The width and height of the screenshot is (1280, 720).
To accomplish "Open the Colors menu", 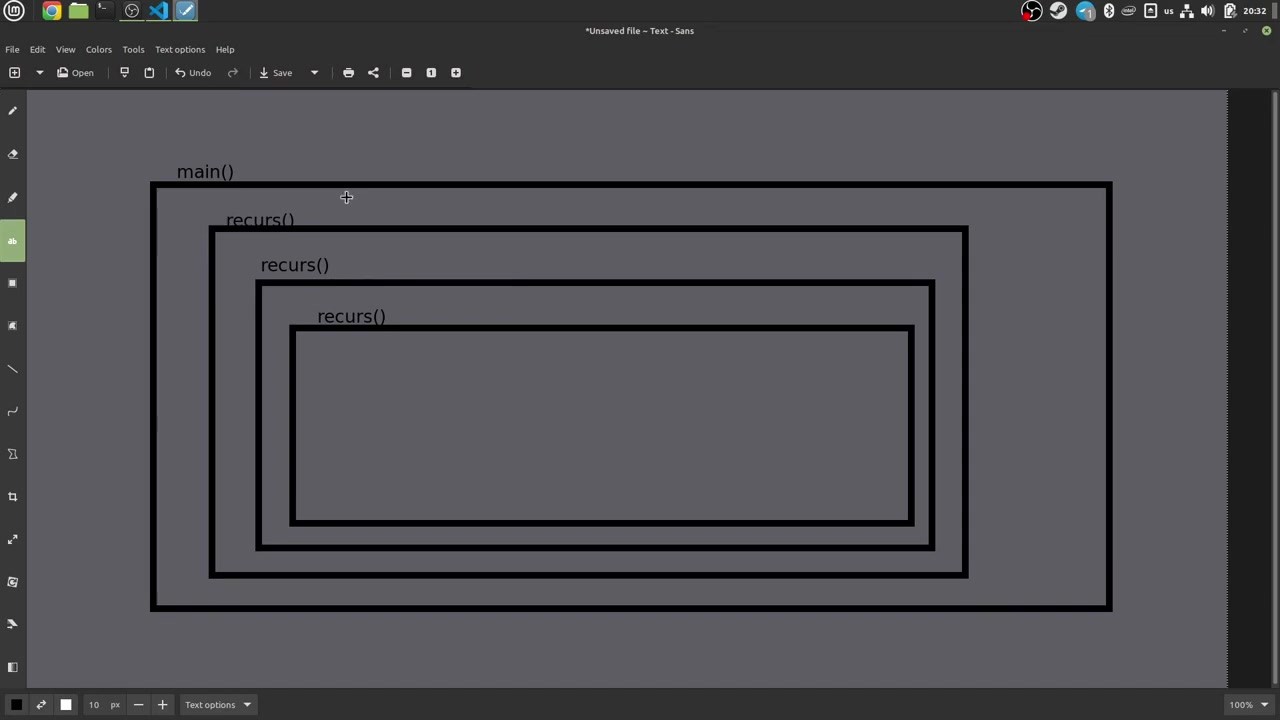I will pyautogui.click(x=98, y=49).
